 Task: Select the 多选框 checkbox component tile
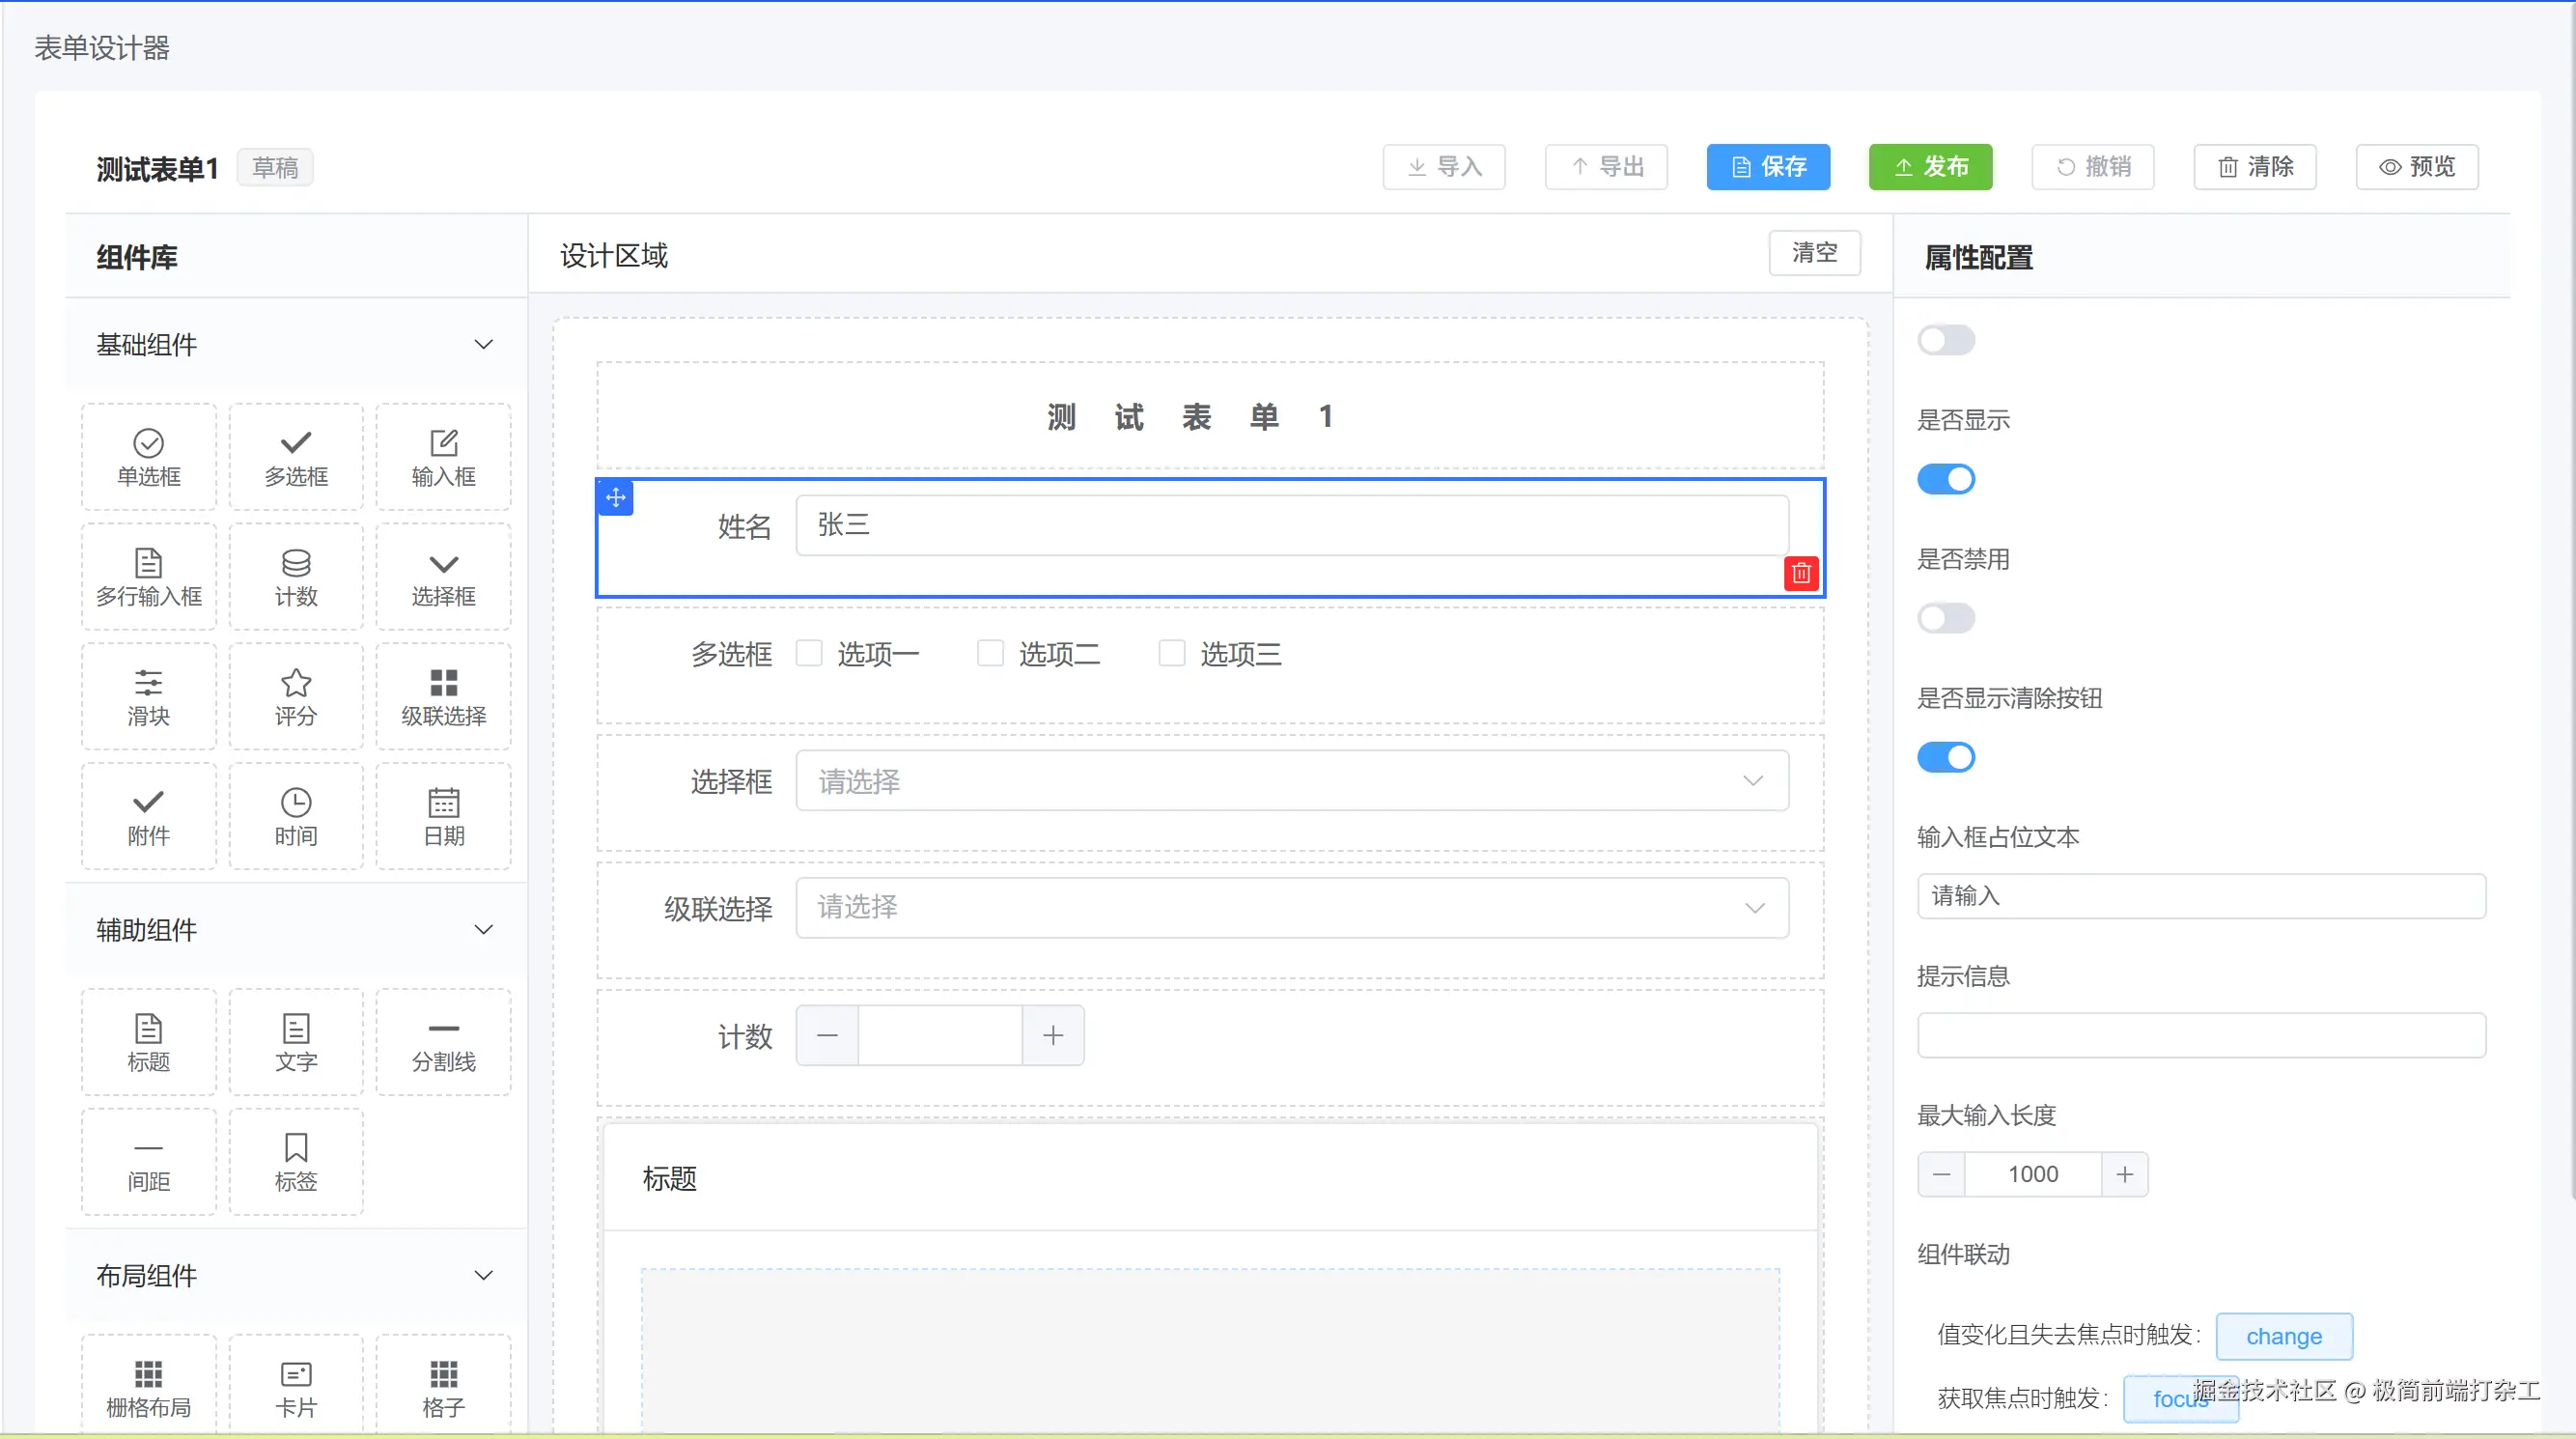[296, 458]
